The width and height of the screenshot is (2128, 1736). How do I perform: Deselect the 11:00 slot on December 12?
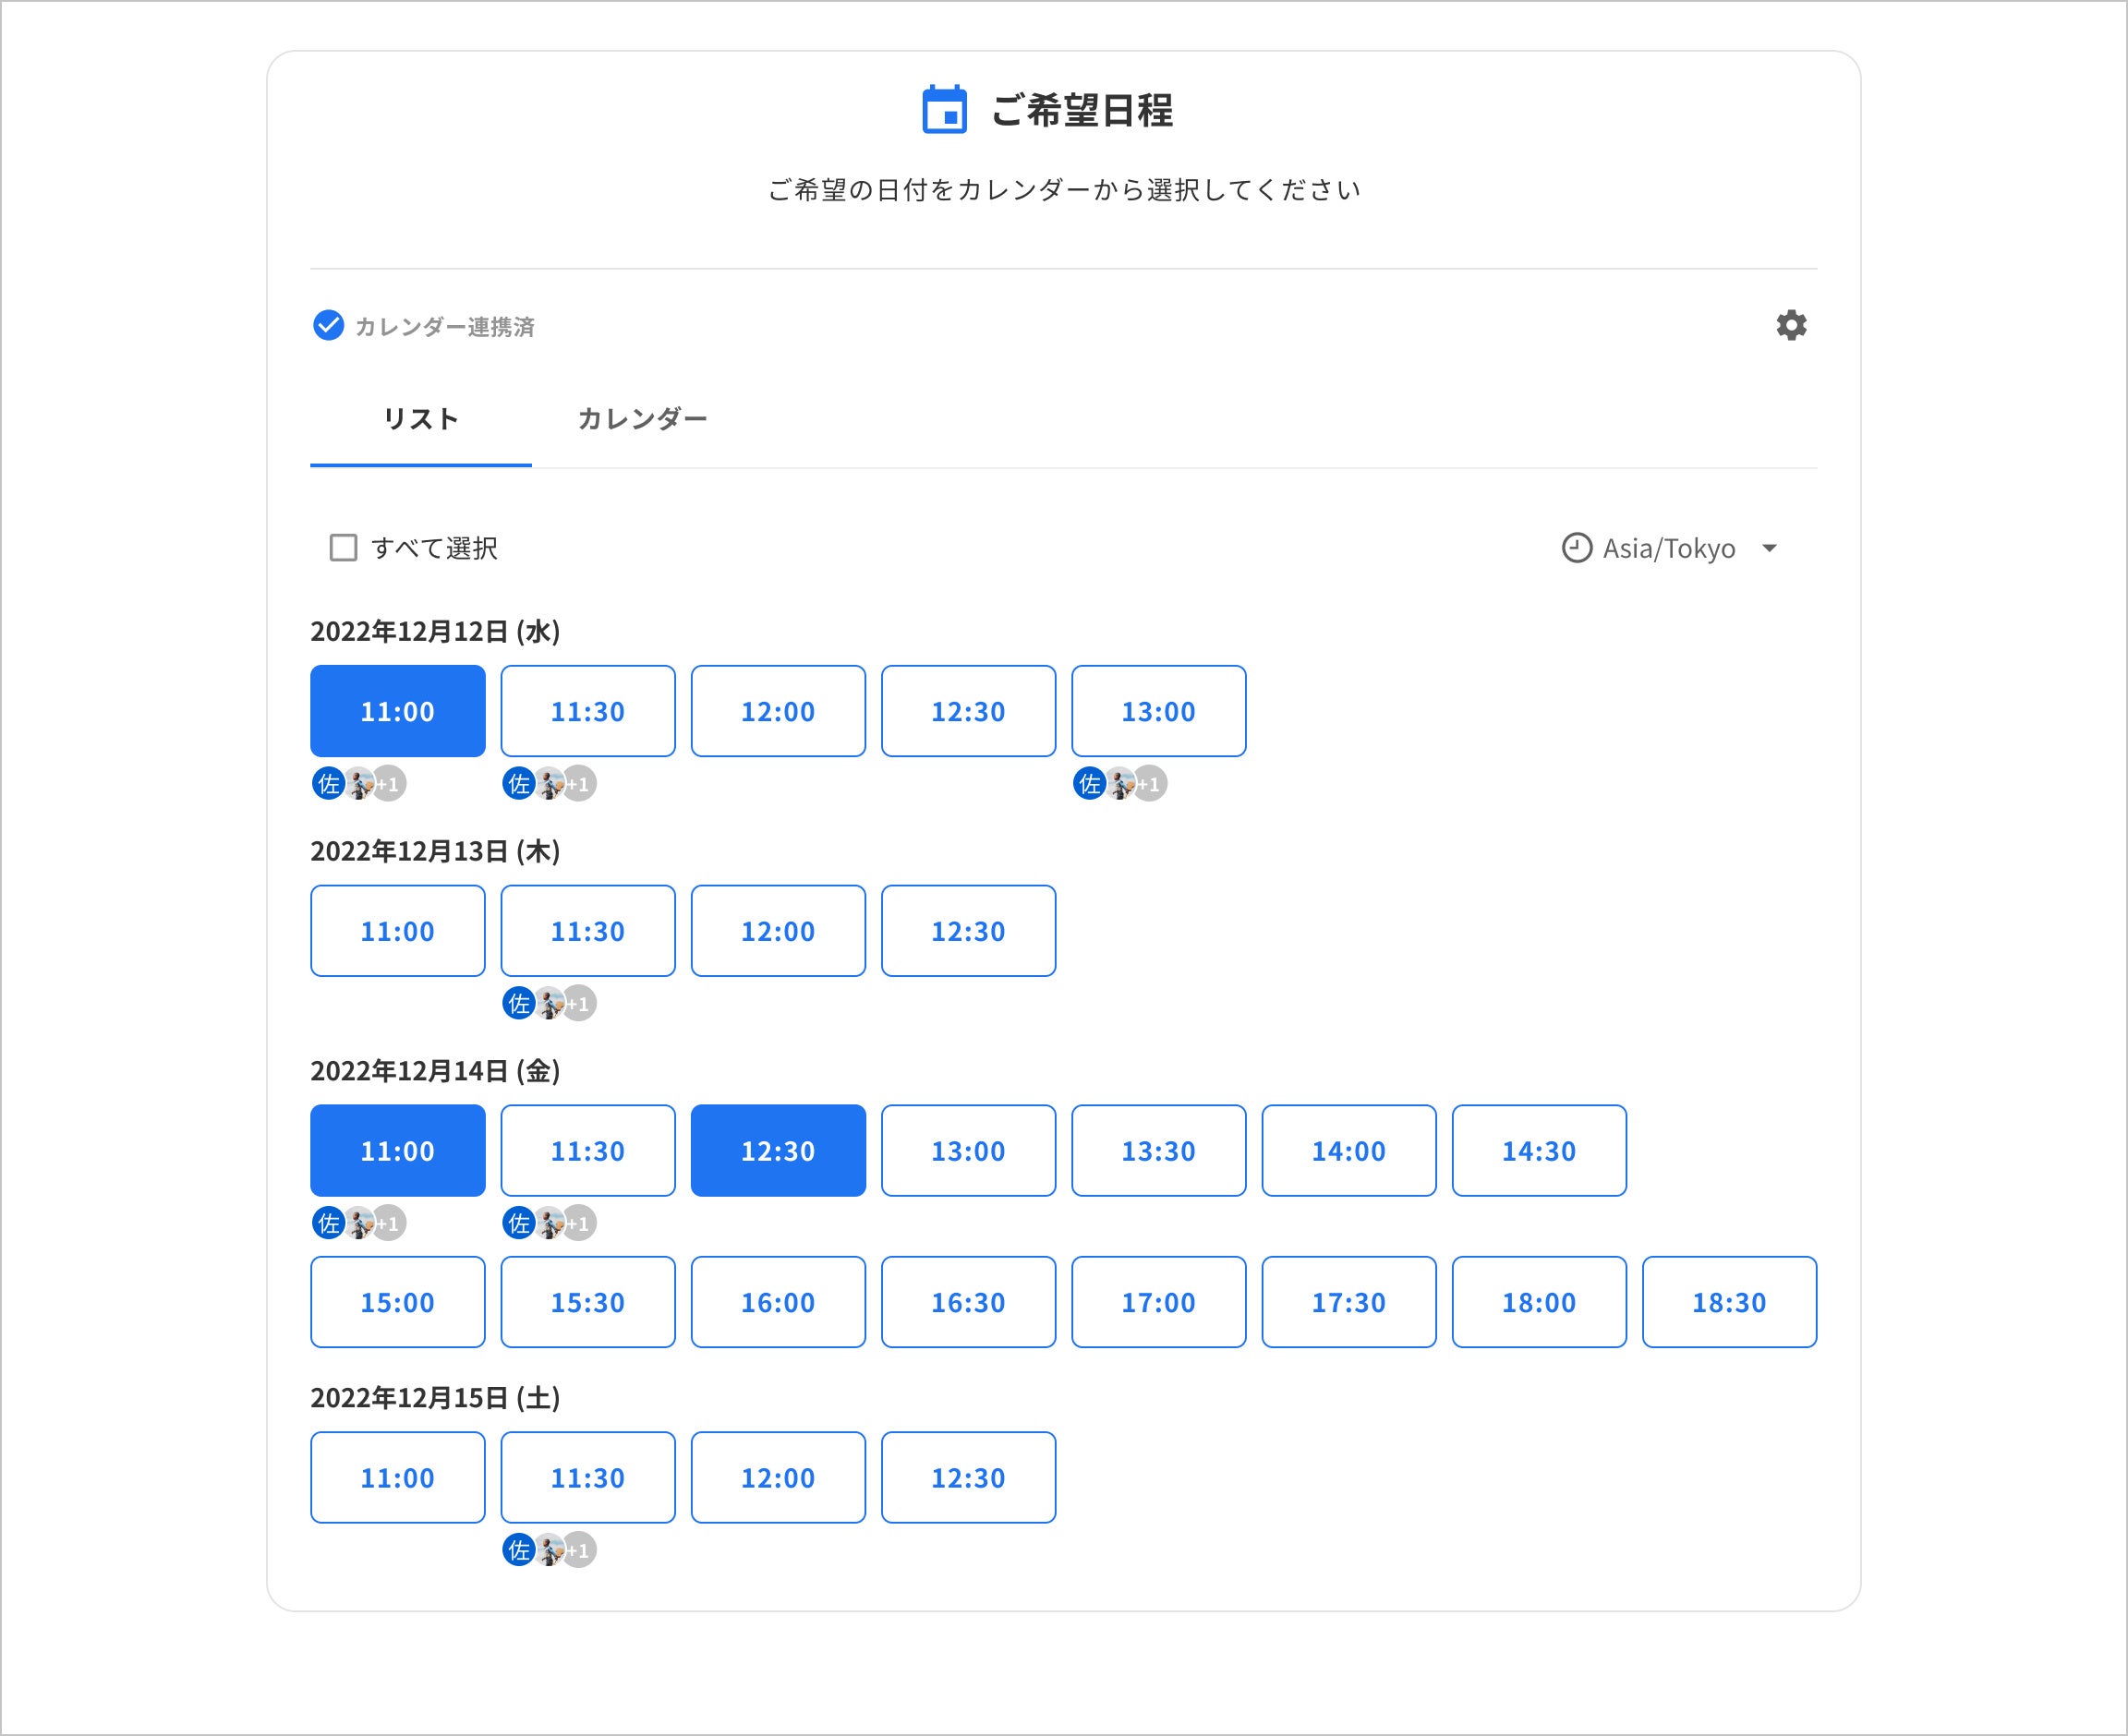click(x=397, y=711)
